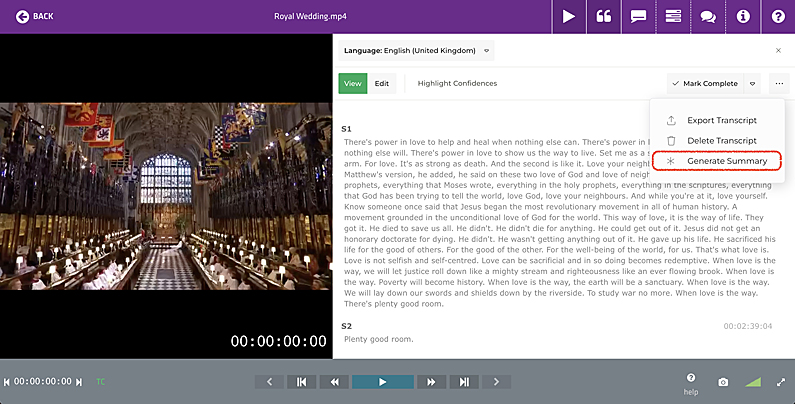Step to next with right chevron
Viewport: 795px width, 404px height.
pyautogui.click(x=496, y=382)
